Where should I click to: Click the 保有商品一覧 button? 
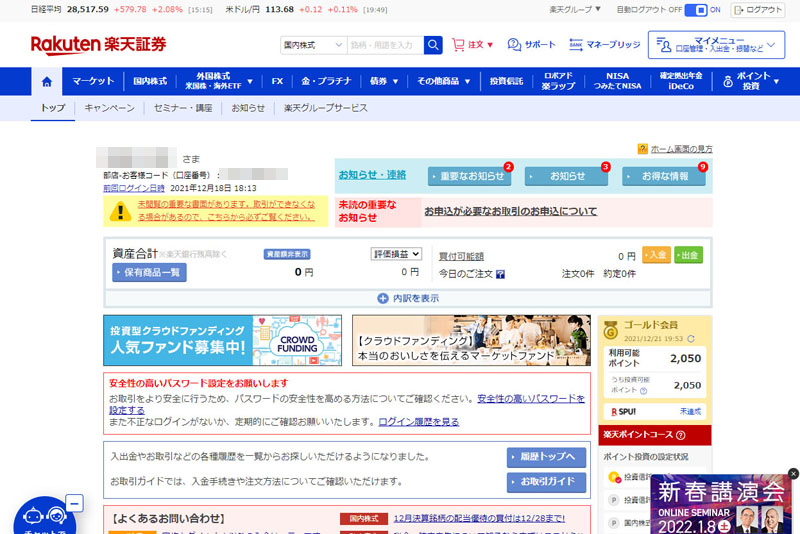pos(149,273)
